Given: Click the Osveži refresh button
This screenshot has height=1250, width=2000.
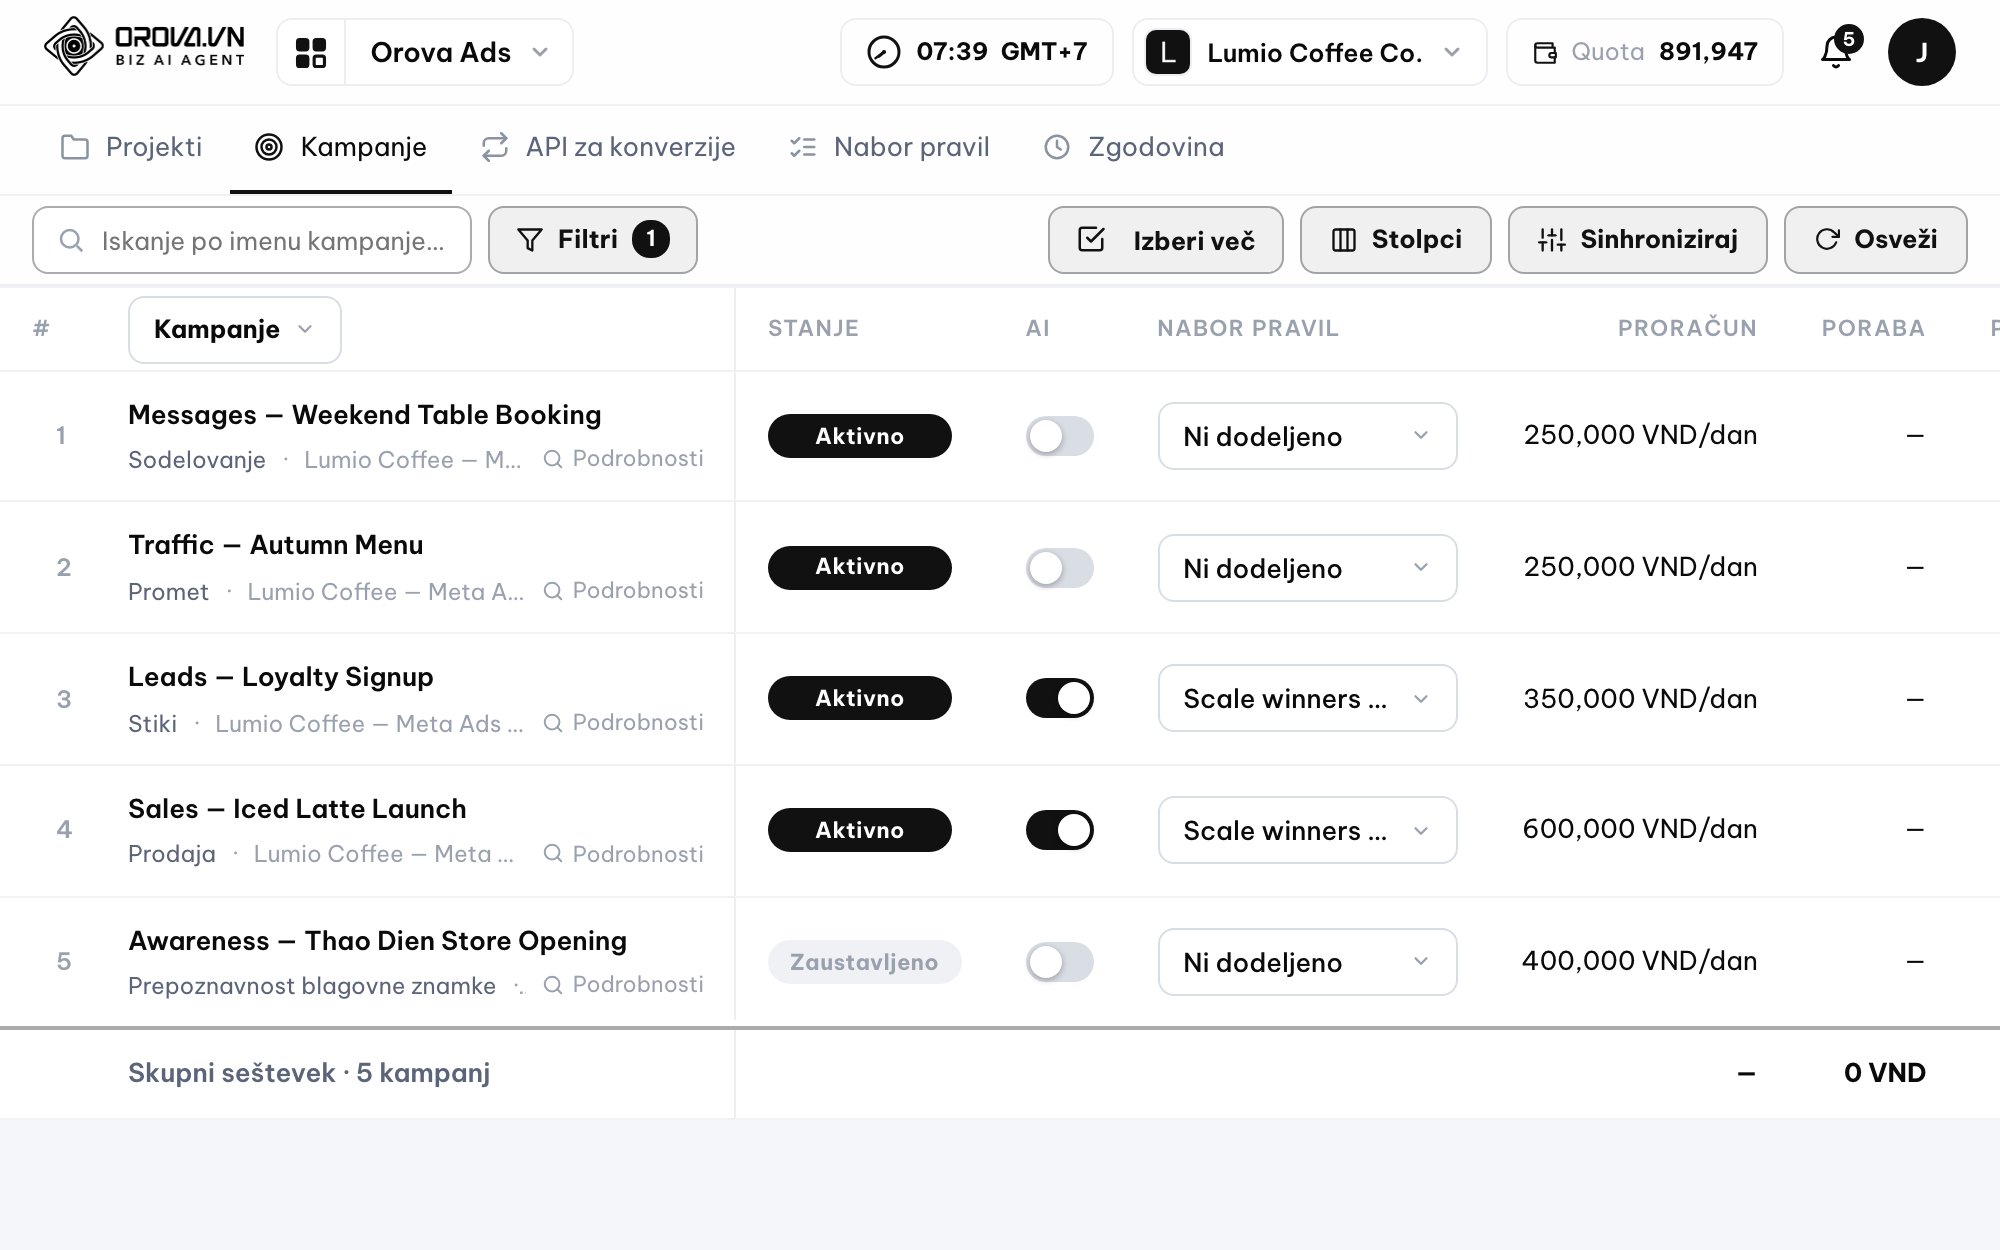Looking at the screenshot, I should pyautogui.click(x=1876, y=240).
